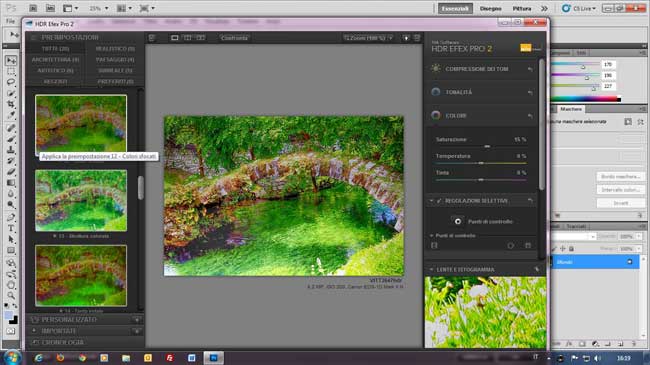The height and width of the screenshot is (365, 650).
Task: Click Disegno workspace button
Action: pos(490,8)
